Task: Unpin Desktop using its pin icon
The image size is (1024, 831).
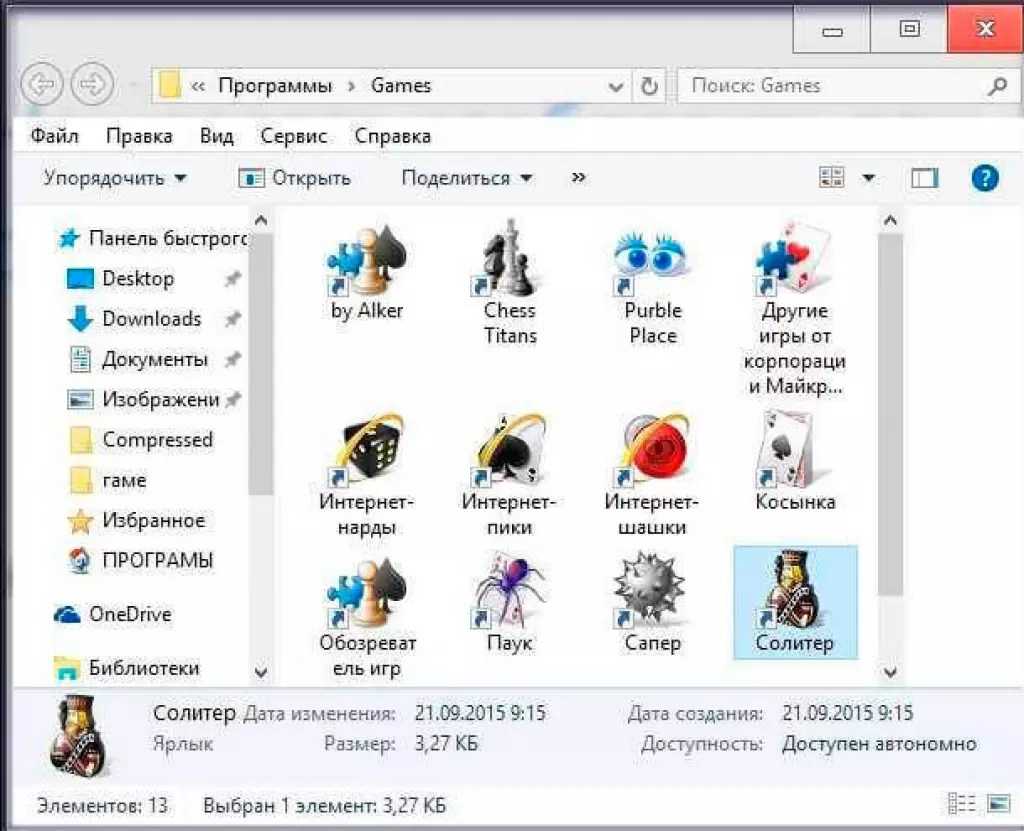Action: pos(232,279)
